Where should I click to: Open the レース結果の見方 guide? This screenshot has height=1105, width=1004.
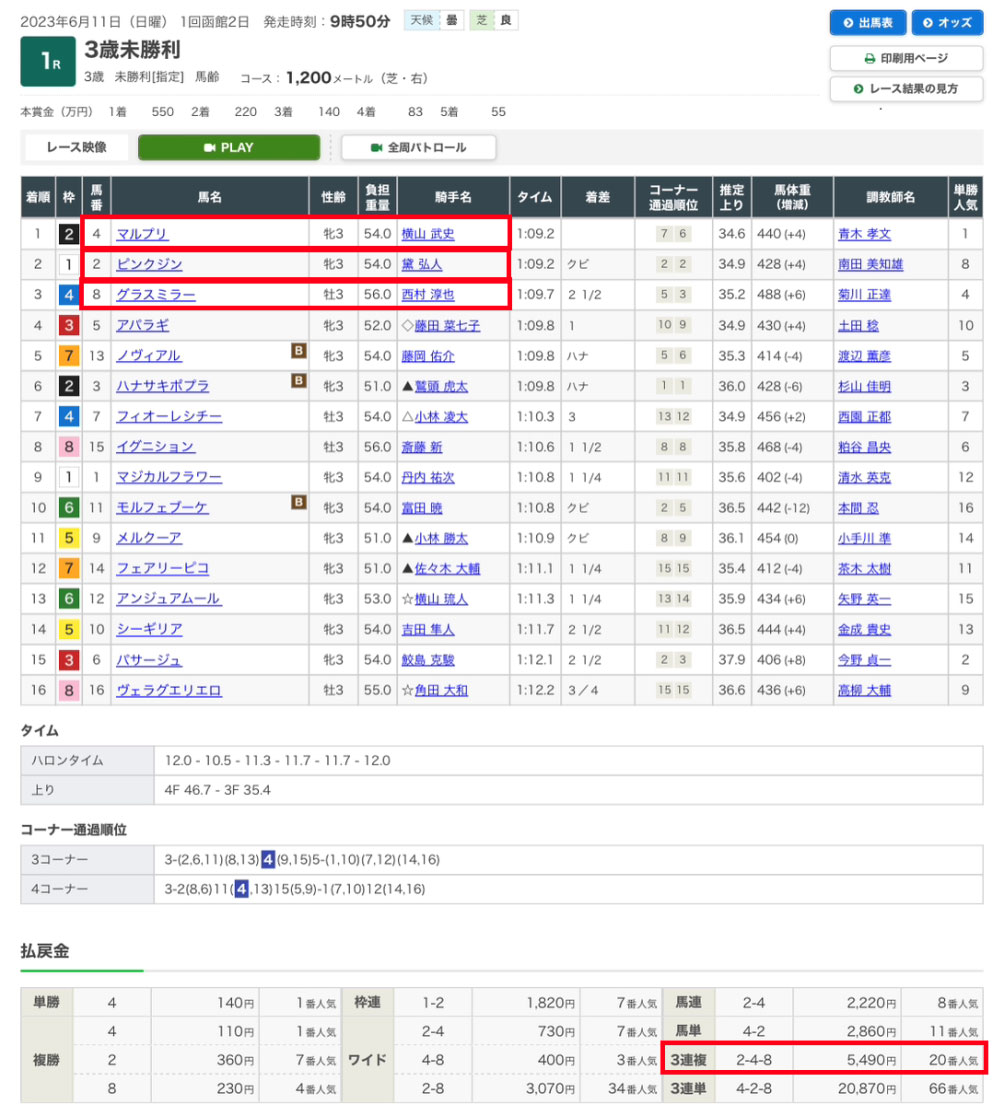906,89
